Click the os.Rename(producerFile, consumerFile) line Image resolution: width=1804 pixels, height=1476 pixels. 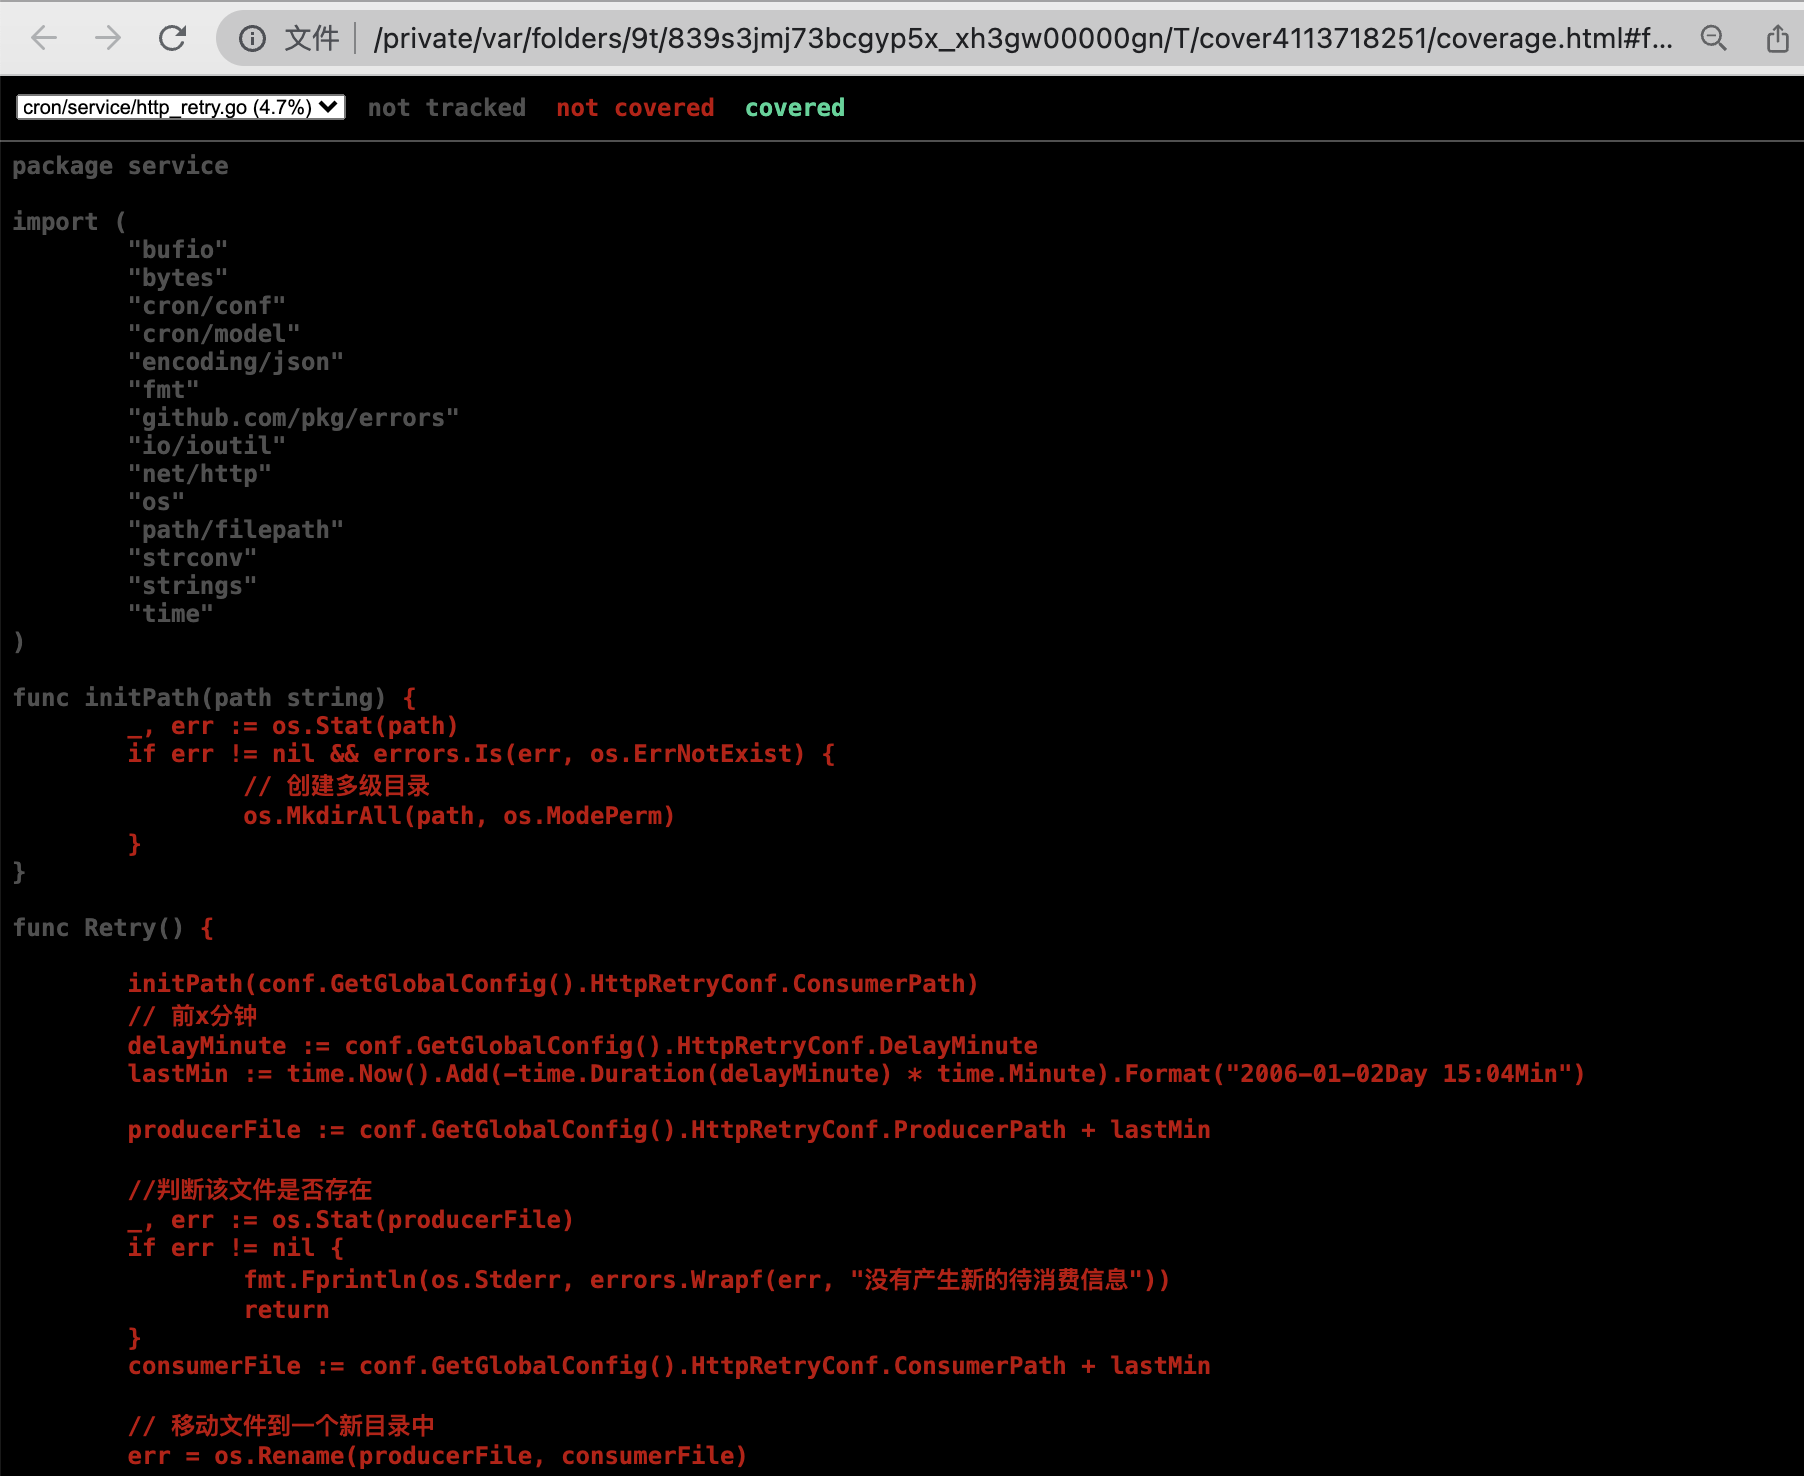pyautogui.click(x=437, y=1455)
